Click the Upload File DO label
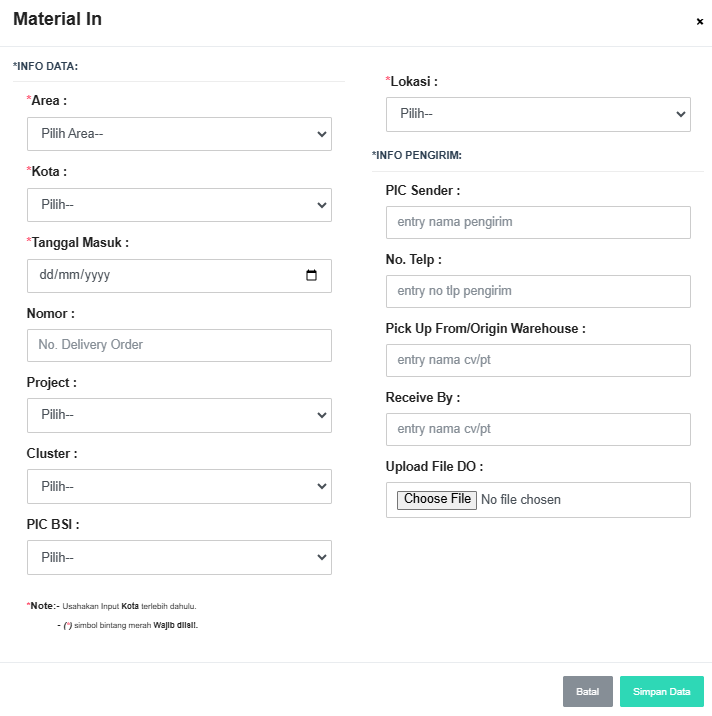 pyautogui.click(x=434, y=467)
